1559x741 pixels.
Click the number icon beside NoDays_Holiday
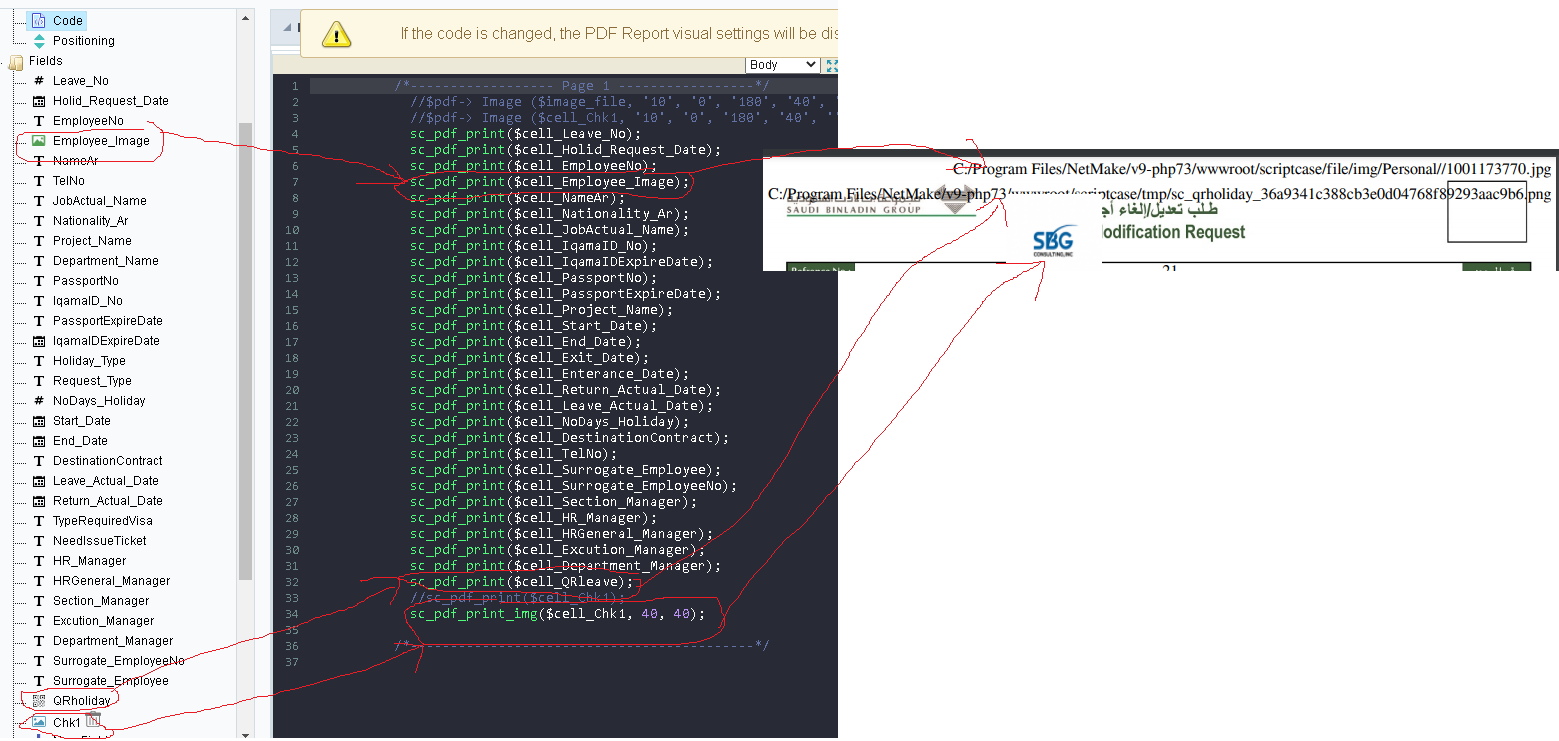[x=39, y=401]
